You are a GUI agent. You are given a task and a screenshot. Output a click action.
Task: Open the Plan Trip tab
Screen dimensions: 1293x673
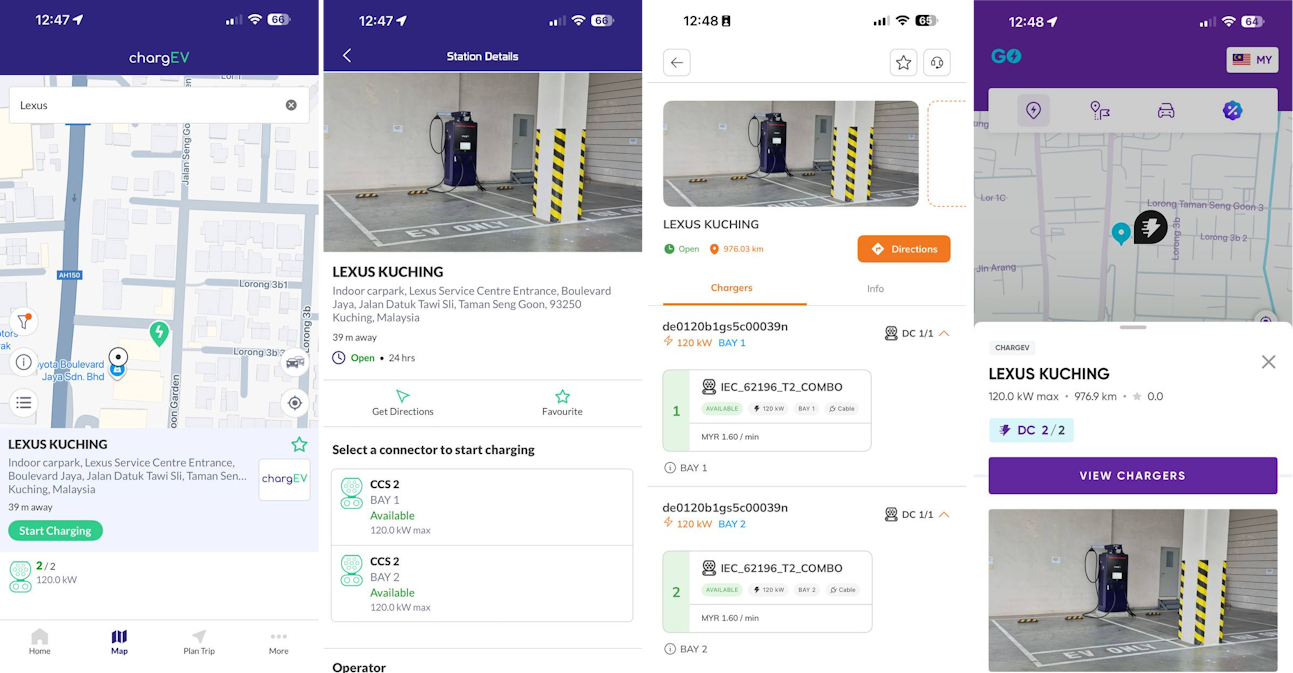tap(199, 641)
